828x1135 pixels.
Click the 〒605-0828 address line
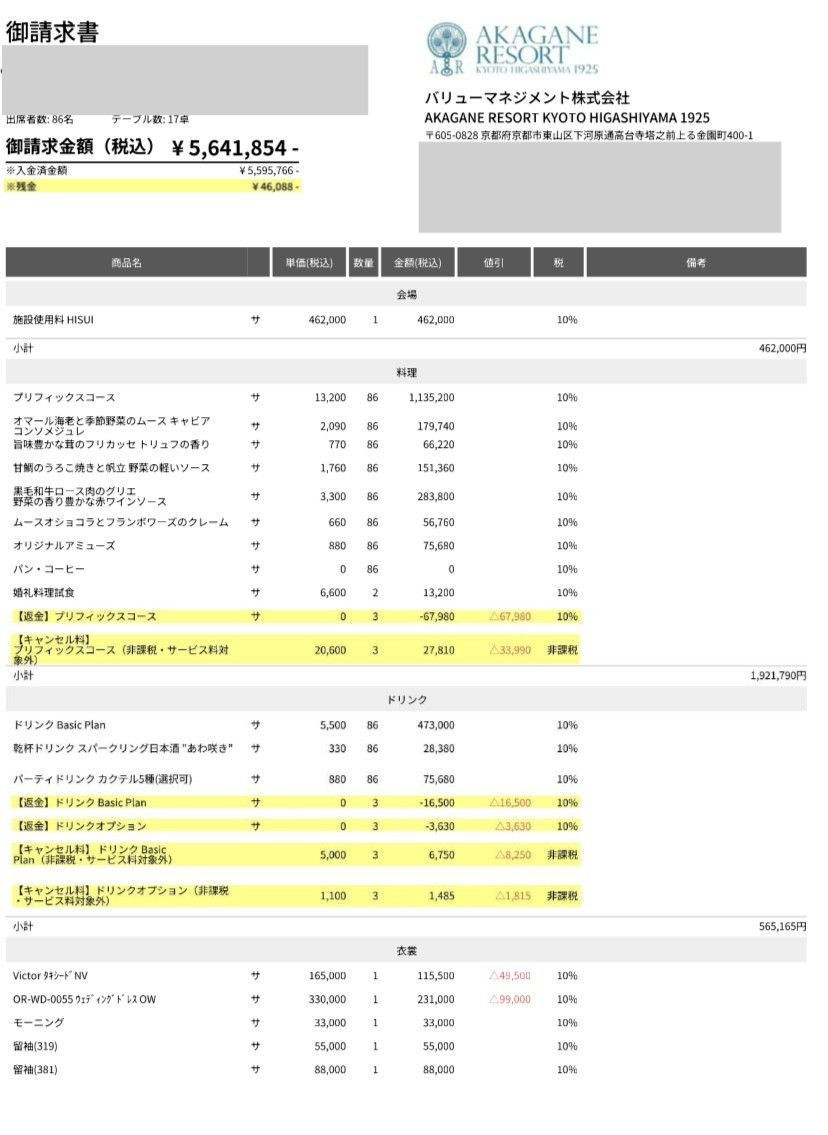coord(588,135)
